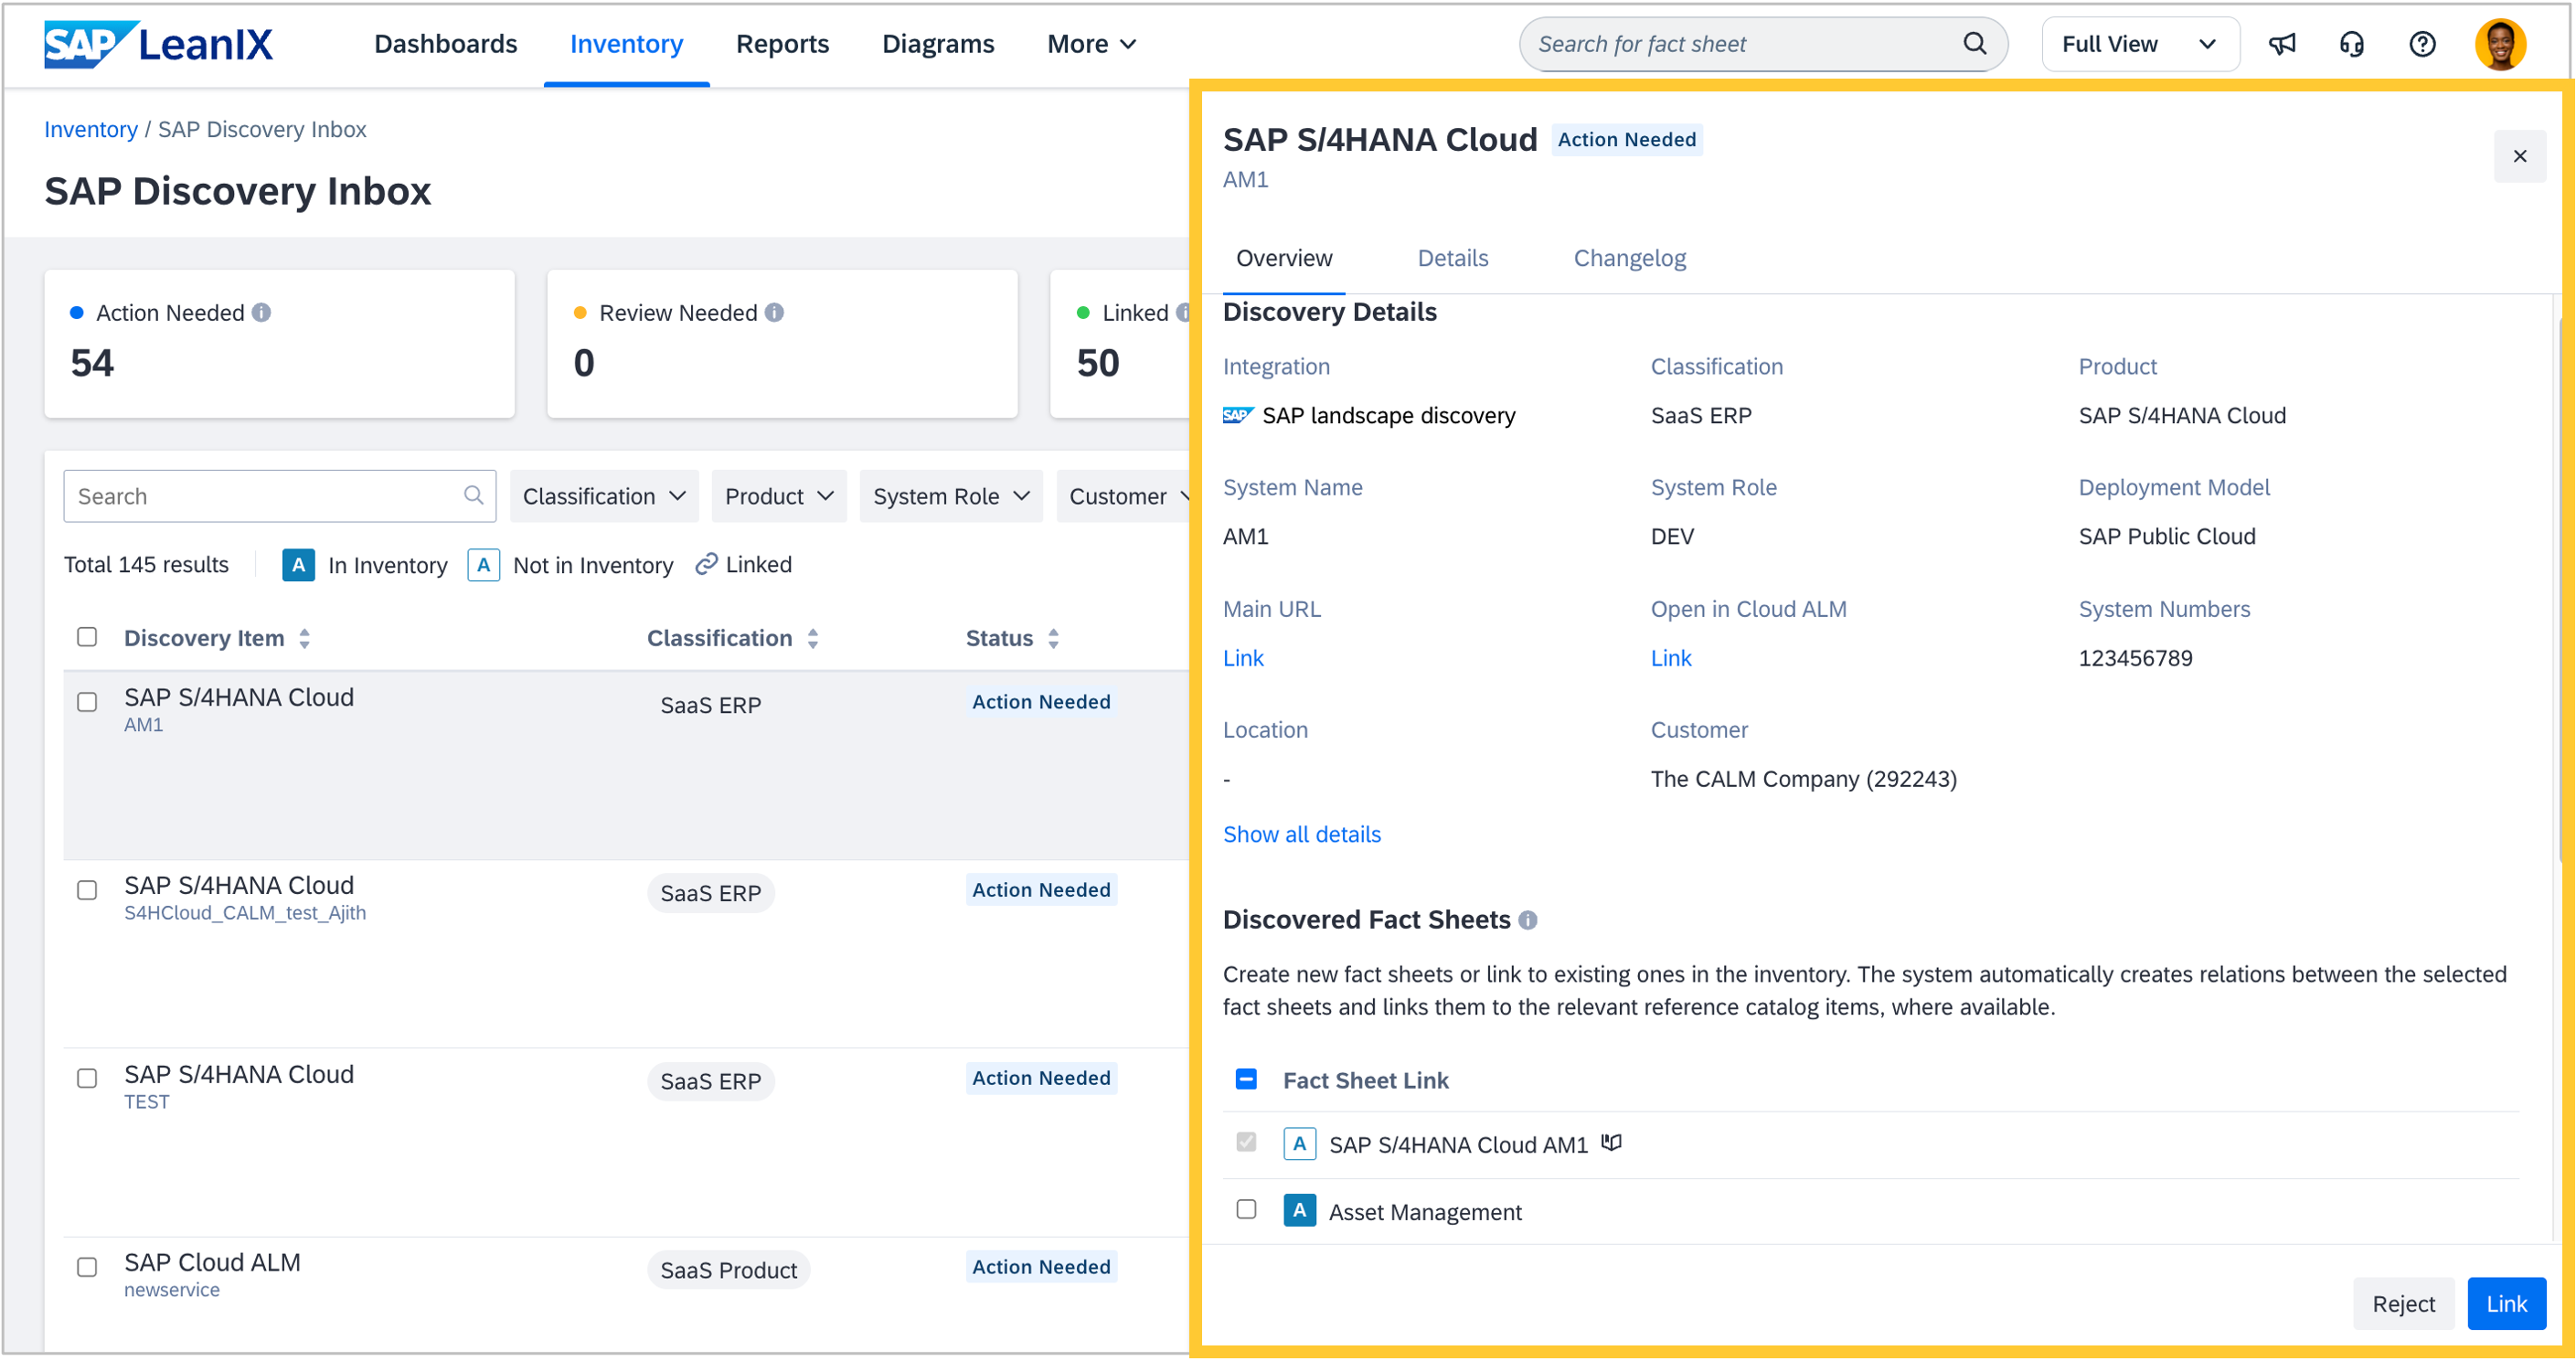The width and height of the screenshot is (2576, 1361).
Task: Sort by Discovery Item column arrows
Action: click(x=305, y=638)
